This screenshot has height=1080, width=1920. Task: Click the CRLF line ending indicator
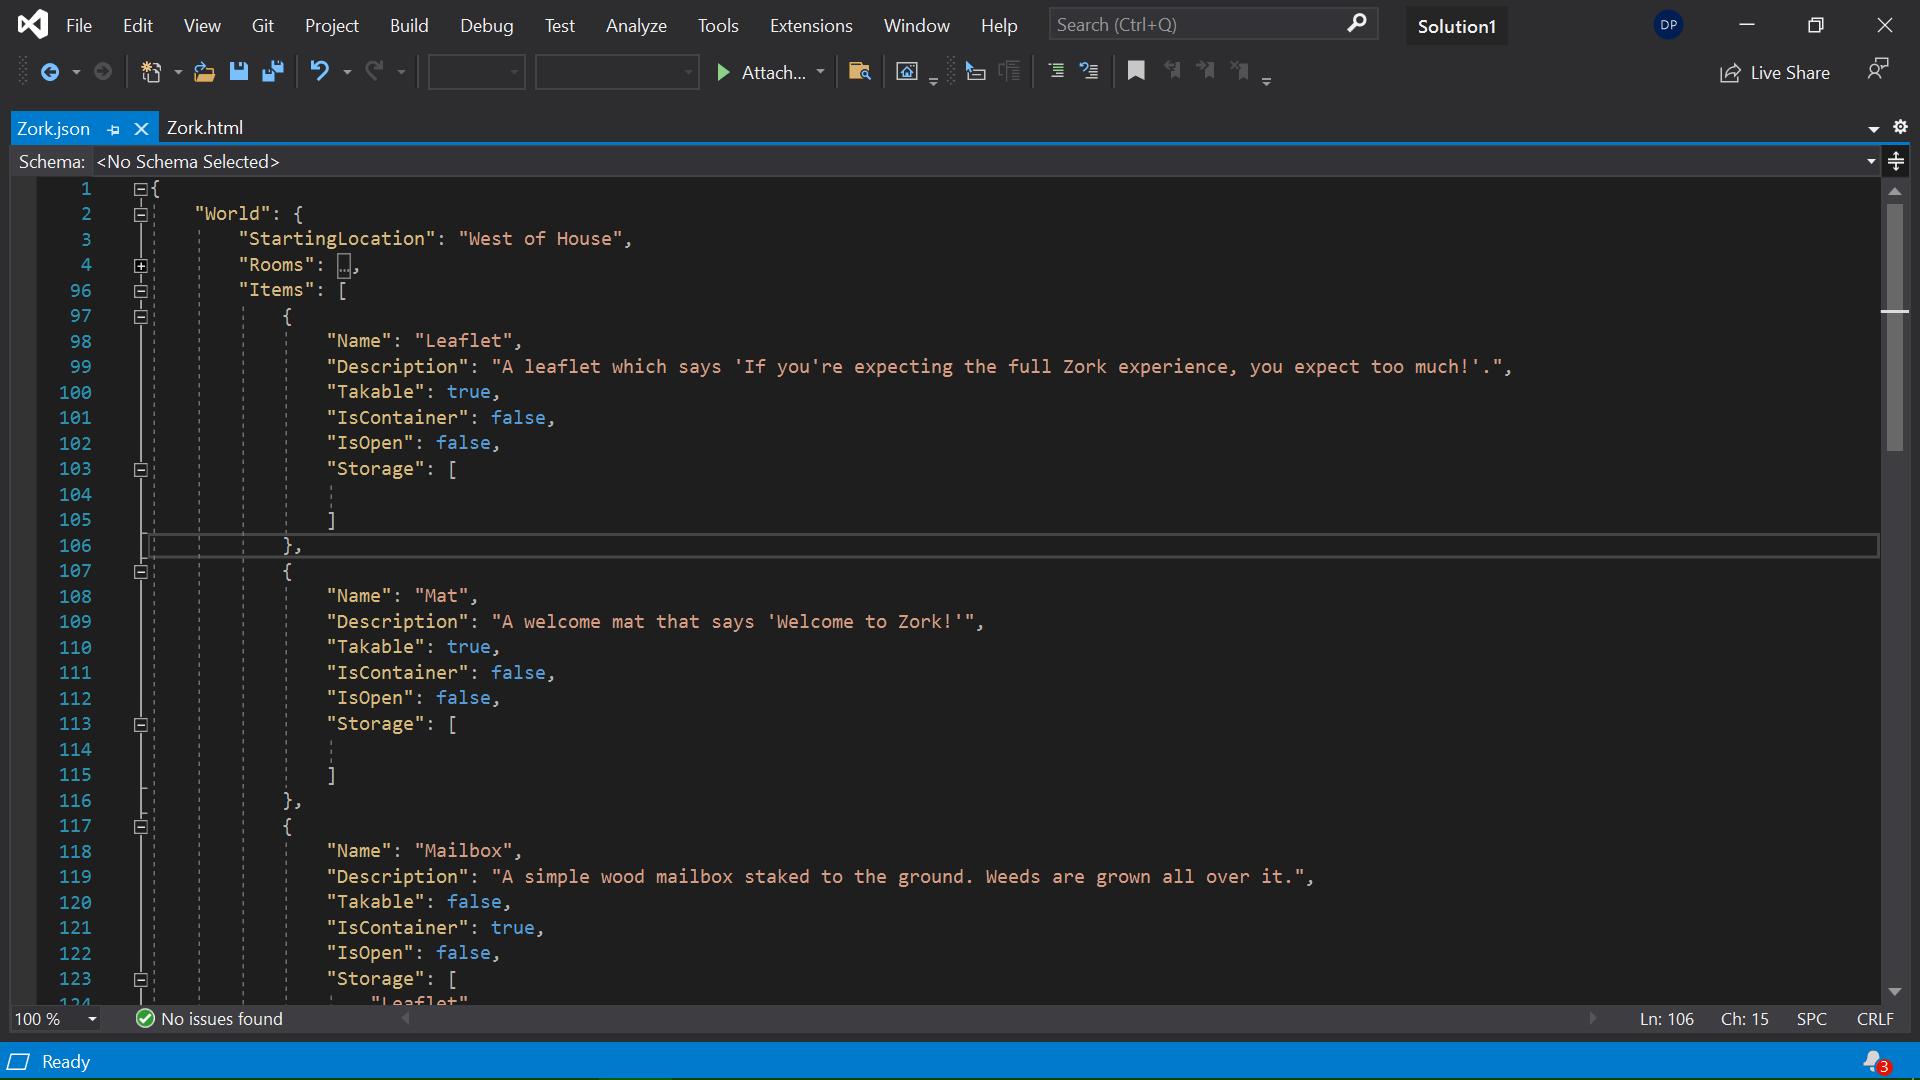(x=1875, y=1019)
